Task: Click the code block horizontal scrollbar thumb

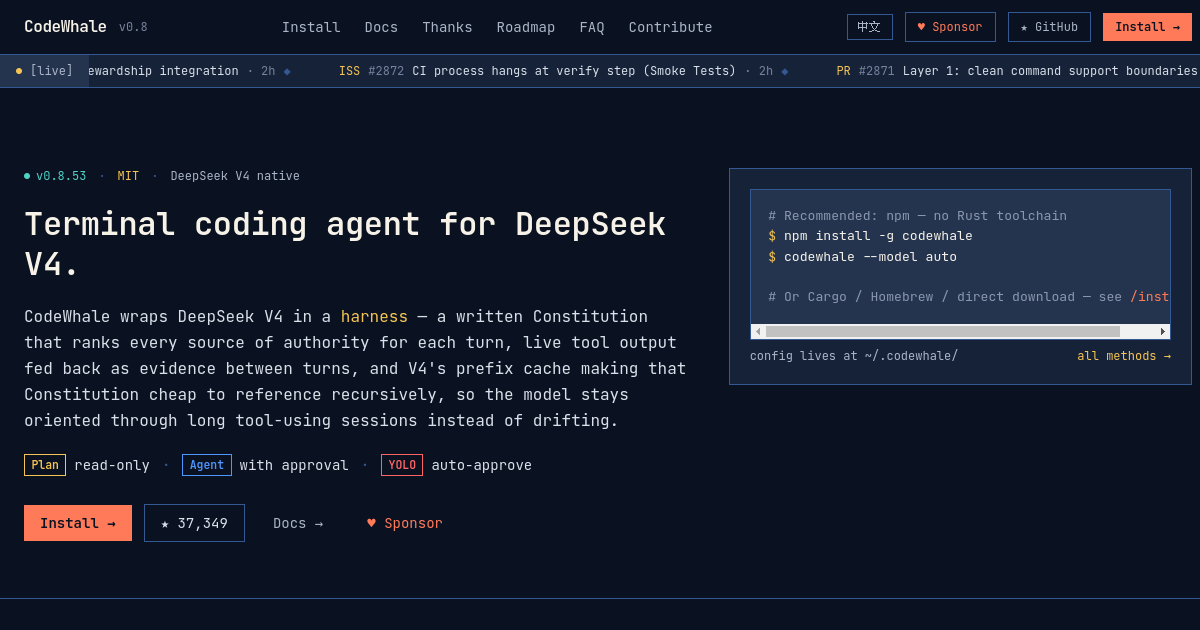Action: [943, 331]
